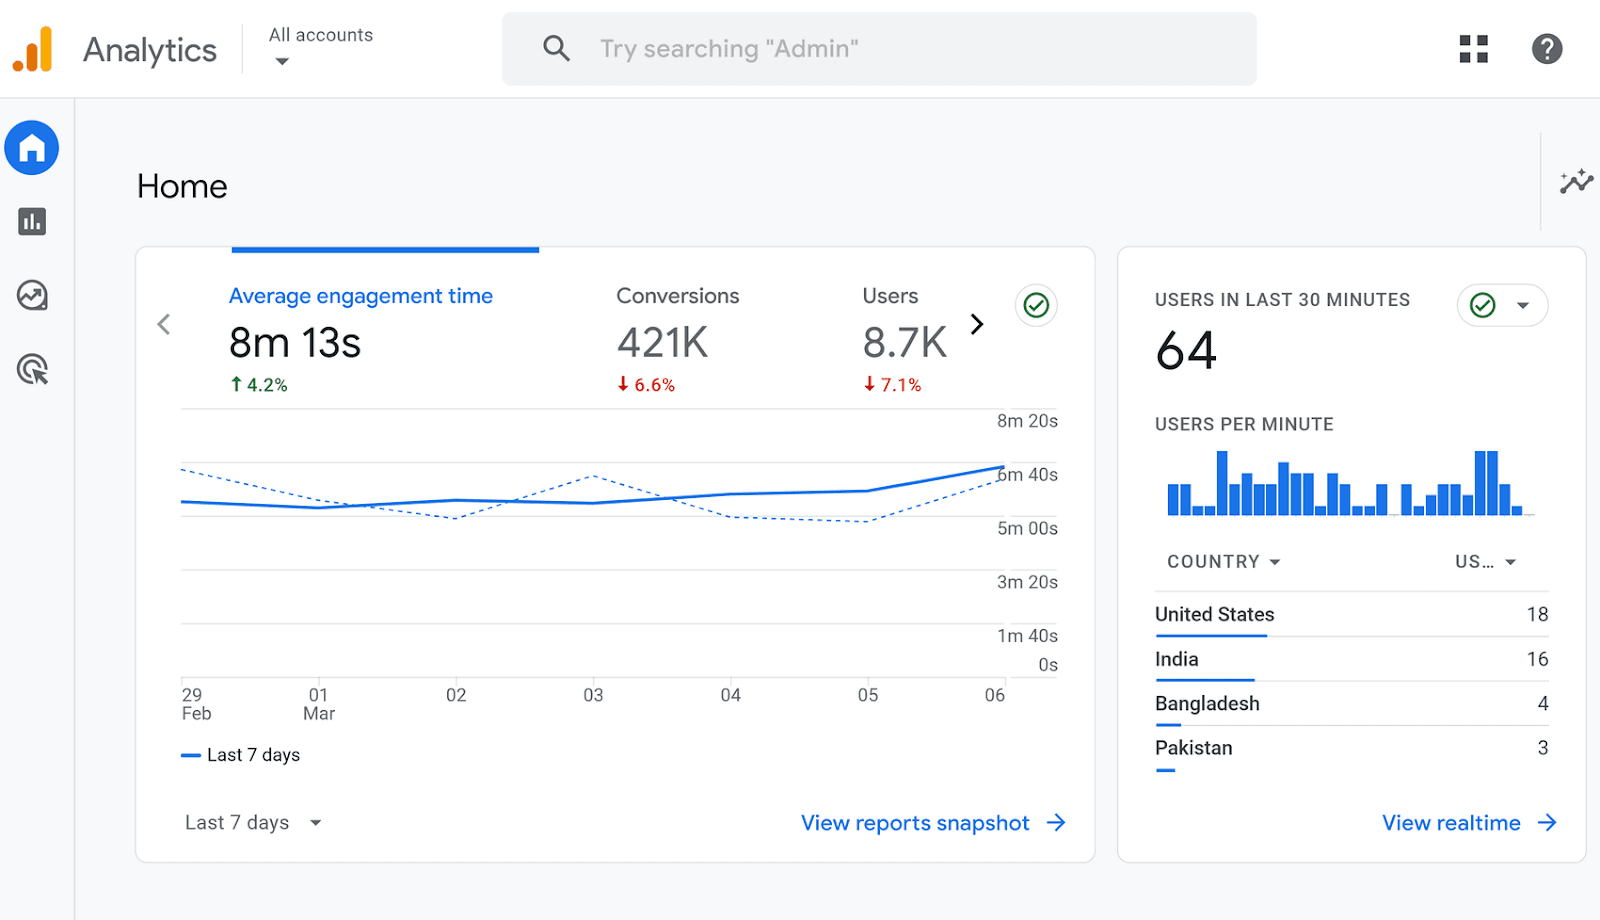Select the Users metric tab
Viewport: 1600px width, 920px height.
point(890,296)
